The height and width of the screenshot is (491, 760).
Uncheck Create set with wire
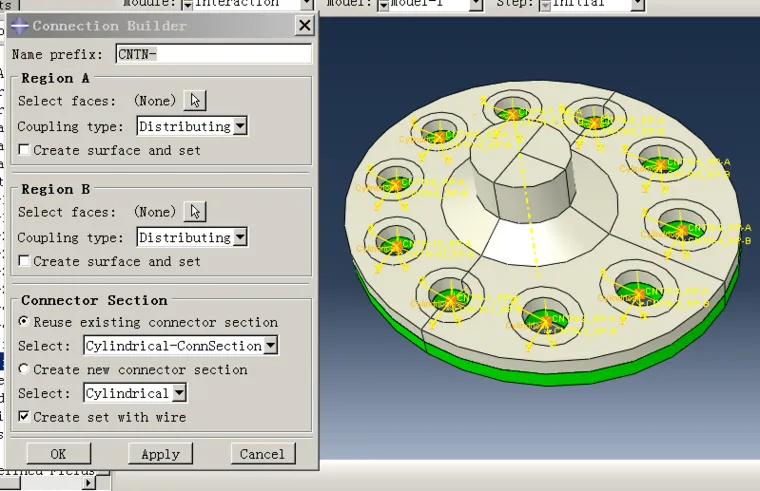pyautogui.click(x=24, y=416)
